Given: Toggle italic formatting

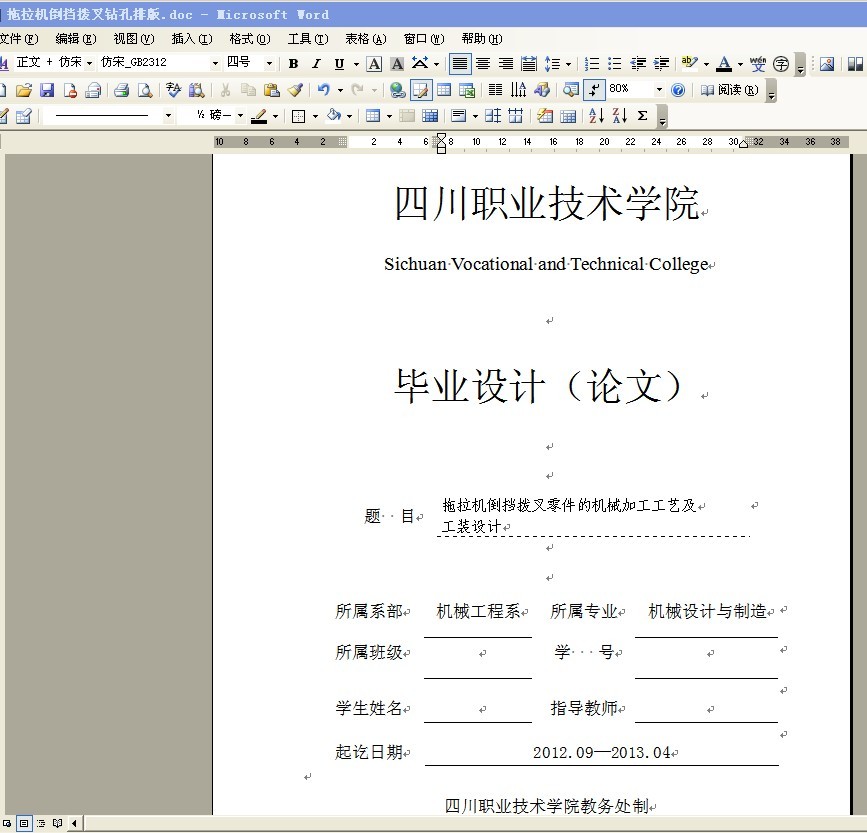Looking at the screenshot, I should (x=316, y=64).
